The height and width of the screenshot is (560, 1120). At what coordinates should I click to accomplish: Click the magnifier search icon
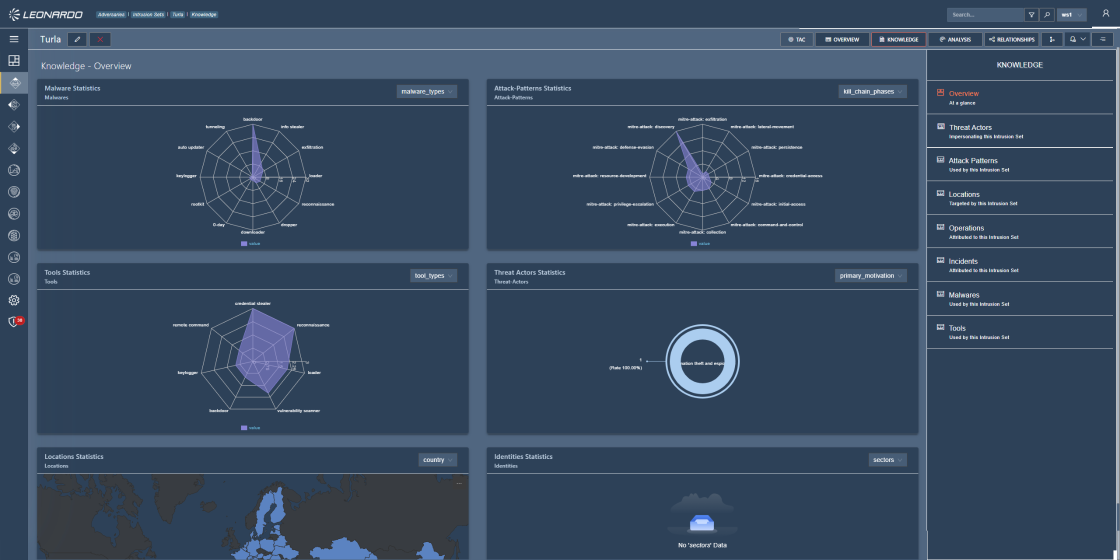(x=1046, y=15)
